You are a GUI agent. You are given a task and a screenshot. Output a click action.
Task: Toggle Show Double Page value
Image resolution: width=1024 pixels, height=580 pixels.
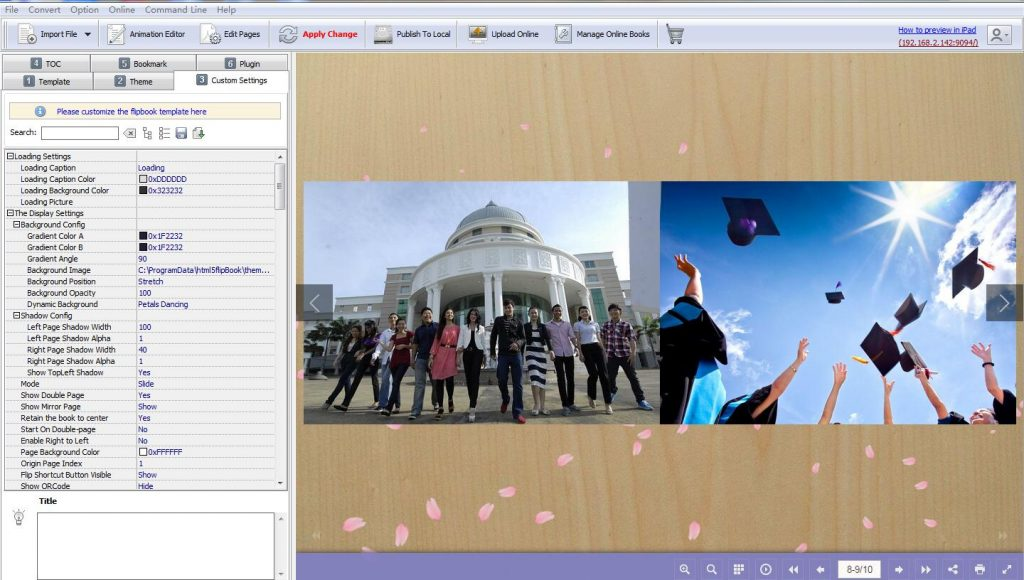(144, 395)
